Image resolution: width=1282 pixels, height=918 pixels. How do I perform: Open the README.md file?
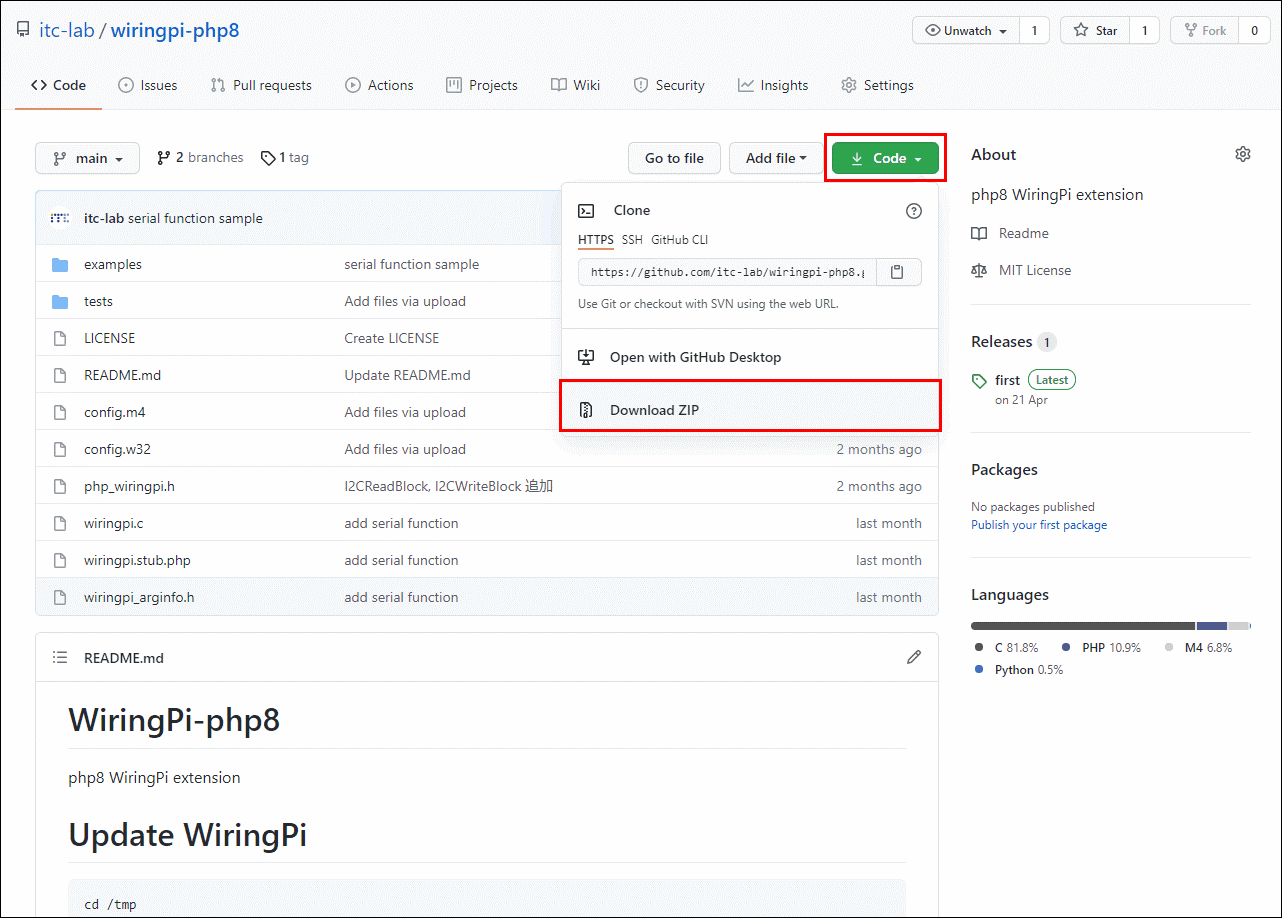(122, 376)
